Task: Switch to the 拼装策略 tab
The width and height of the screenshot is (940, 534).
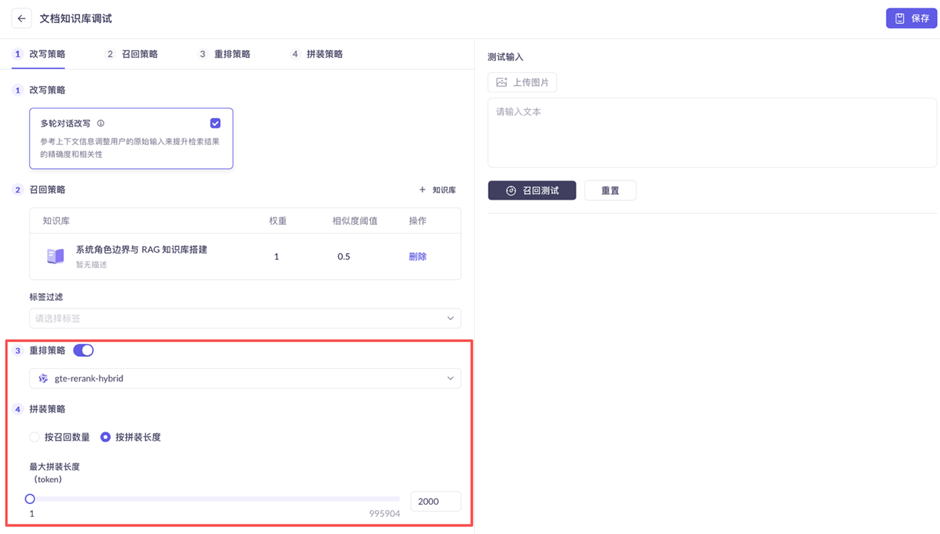Action: click(317, 54)
